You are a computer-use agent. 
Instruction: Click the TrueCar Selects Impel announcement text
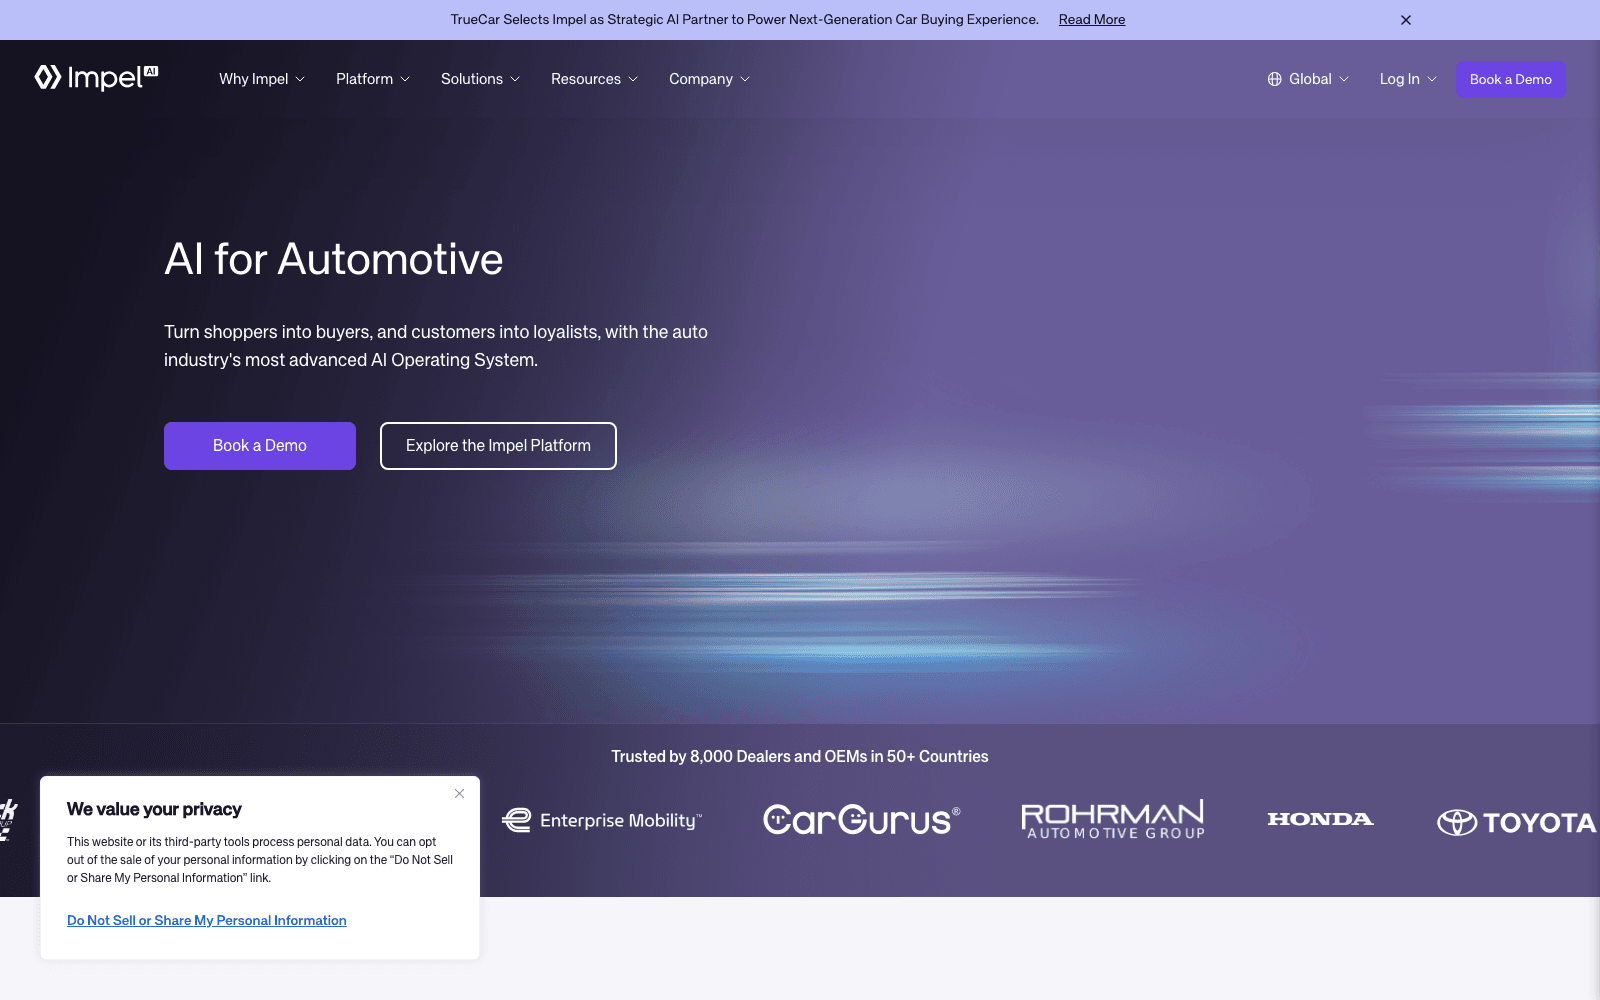point(745,19)
